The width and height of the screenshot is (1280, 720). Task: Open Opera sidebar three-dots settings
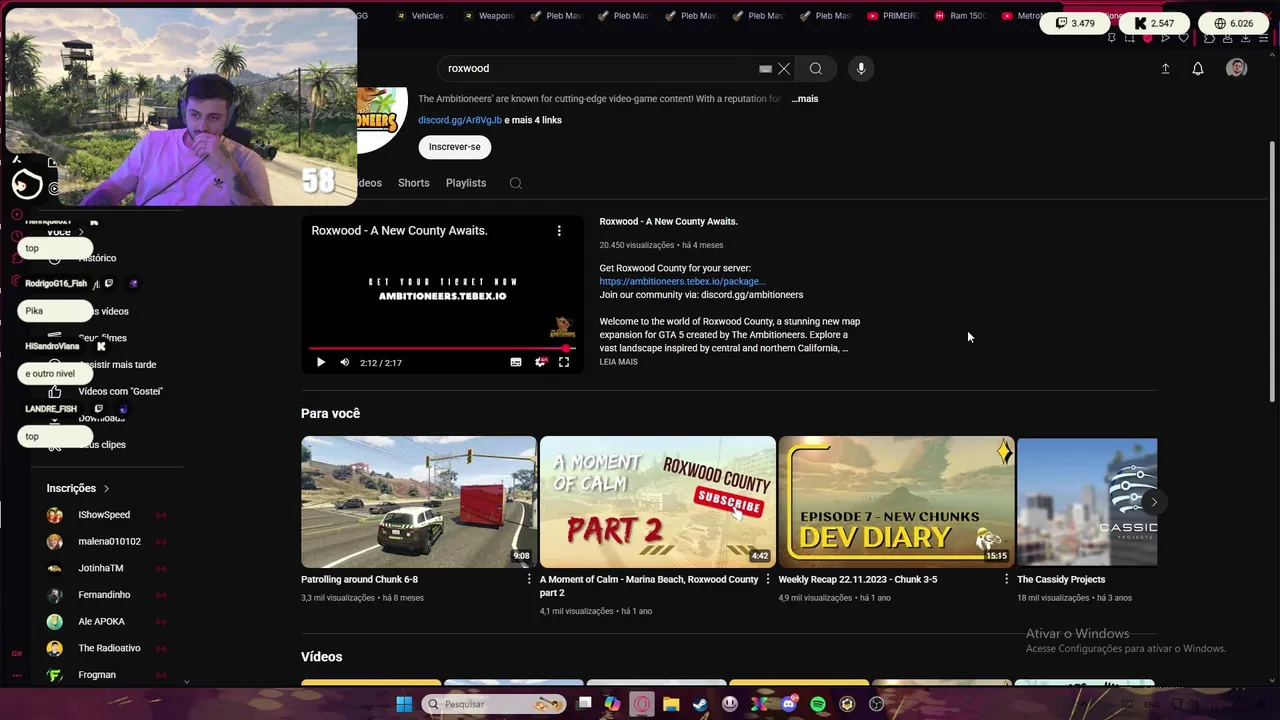click(x=17, y=675)
